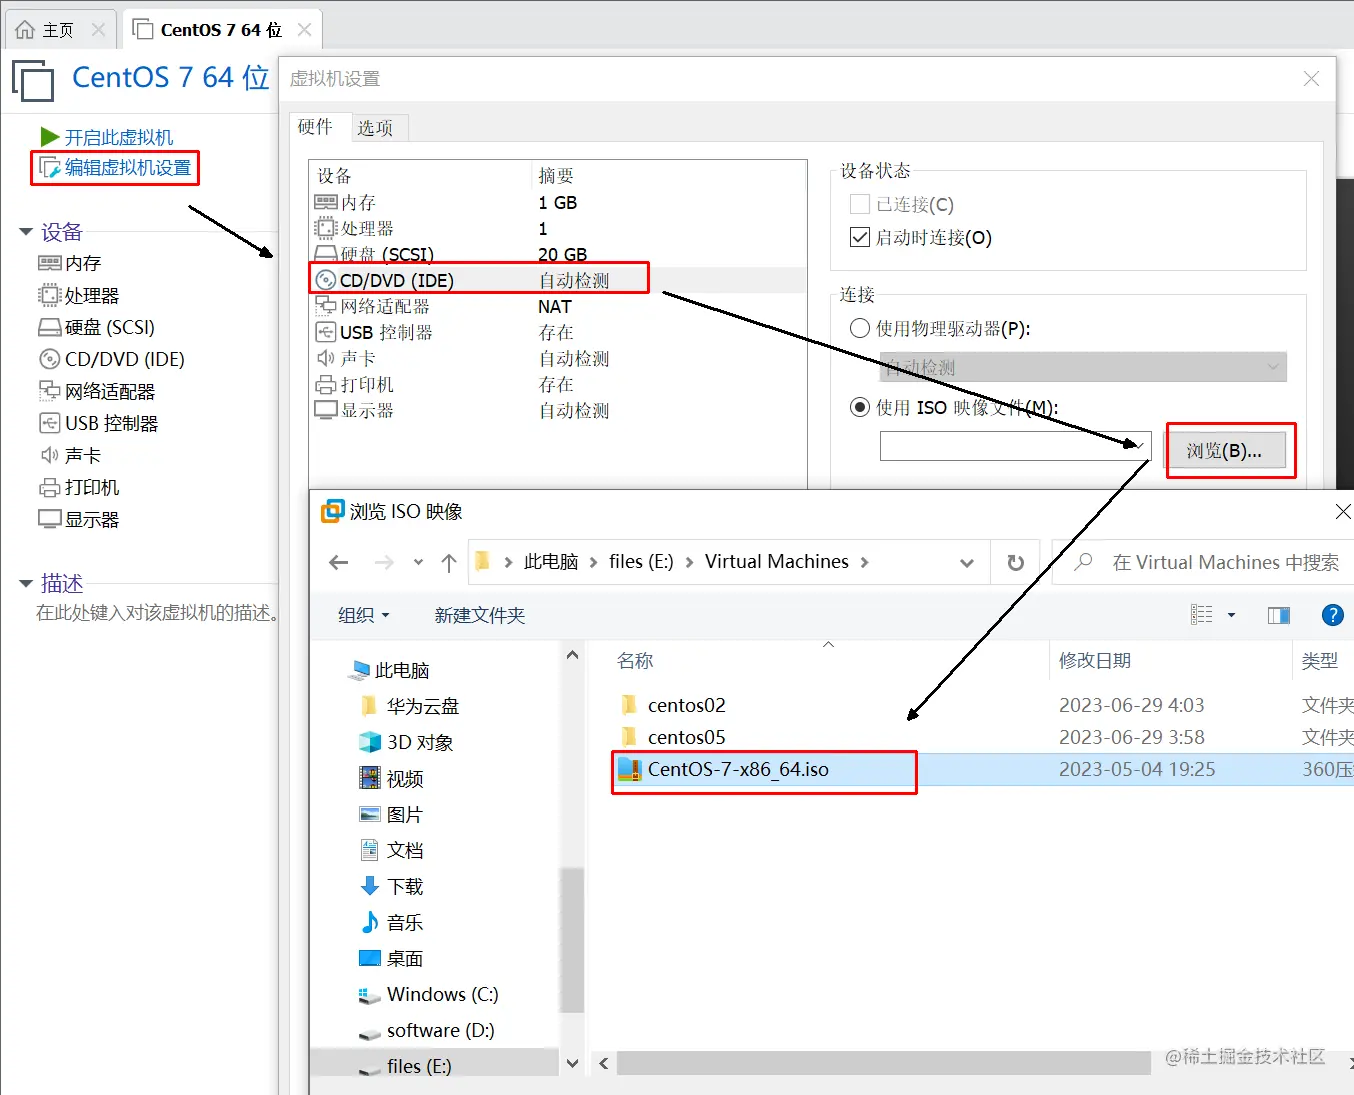Image resolution: width=1354 pixels, height=1095 pixels.
Task: Select CD/DVD (IDE) in the hardware list
Action: 558,280
